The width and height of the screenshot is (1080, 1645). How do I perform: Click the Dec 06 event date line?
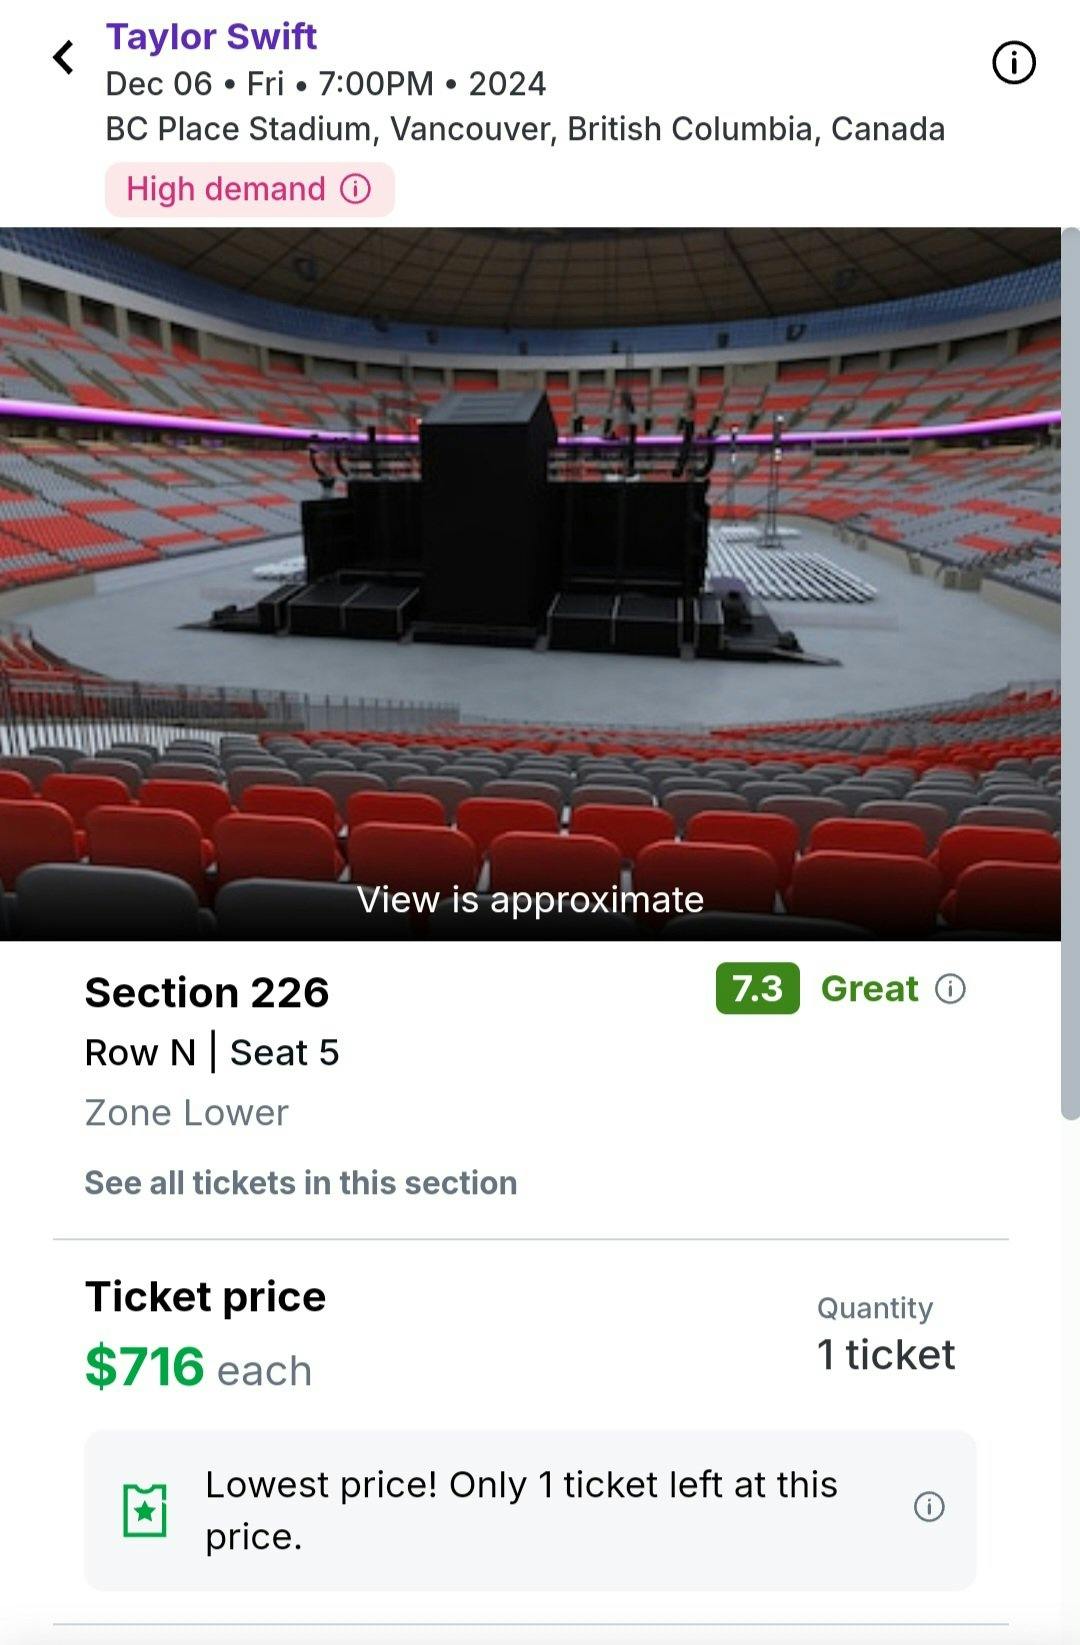pos(326,84)
